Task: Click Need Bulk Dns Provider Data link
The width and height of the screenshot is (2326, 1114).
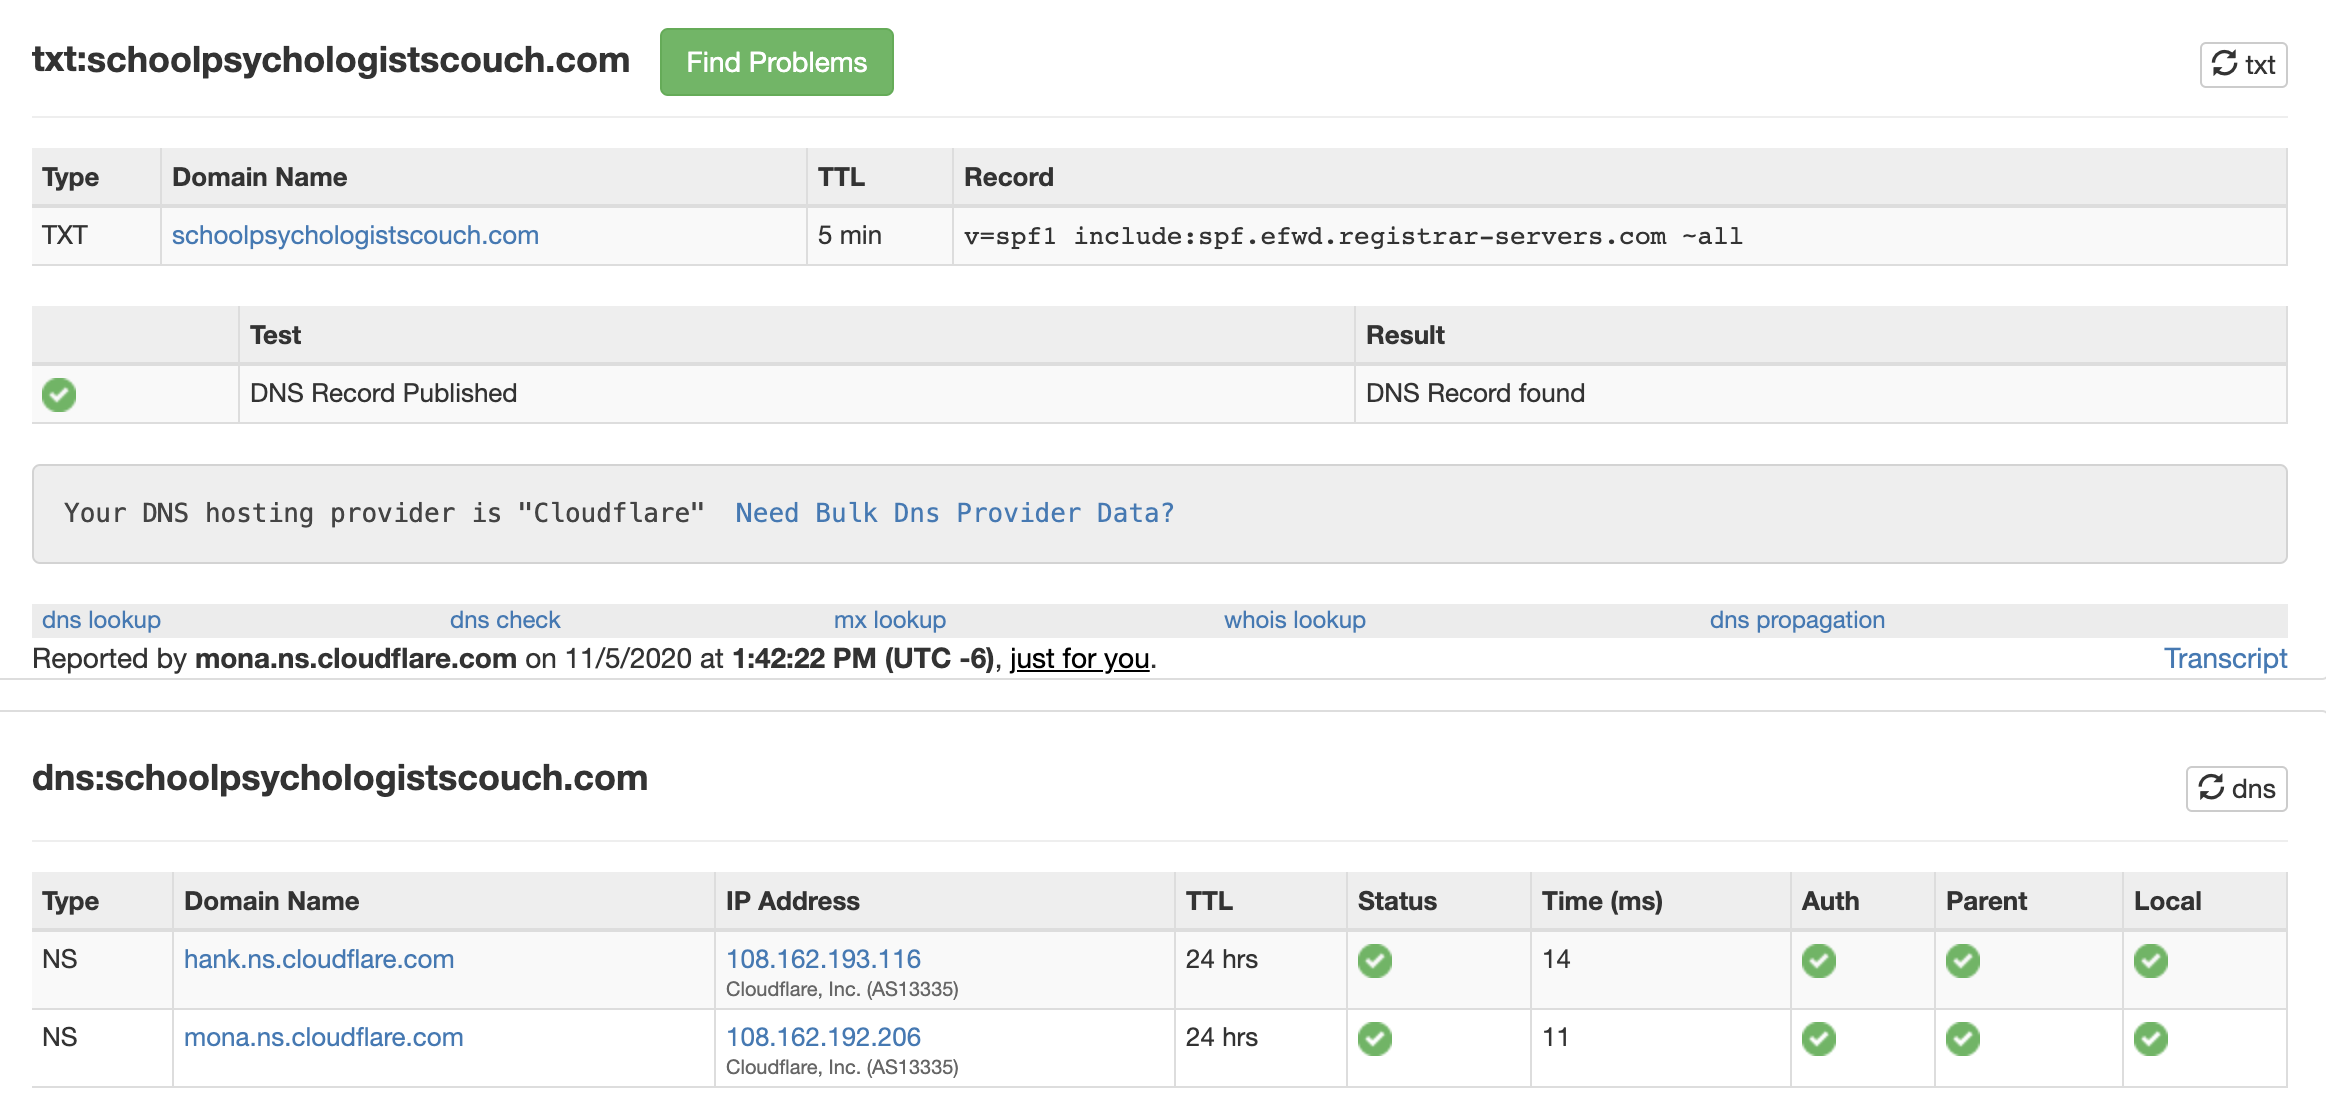Action: [x=954, y=513]
